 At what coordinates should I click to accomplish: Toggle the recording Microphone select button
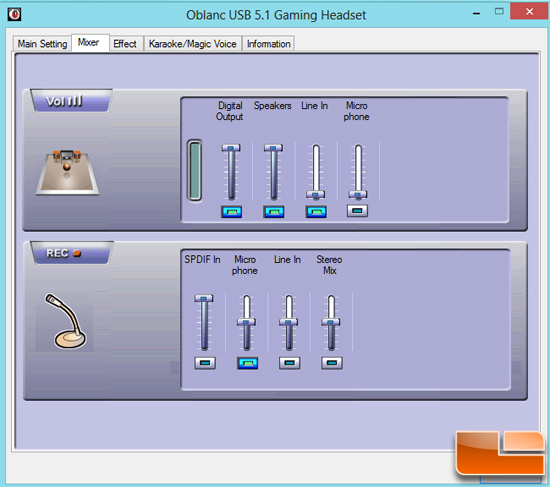point(248,363)
